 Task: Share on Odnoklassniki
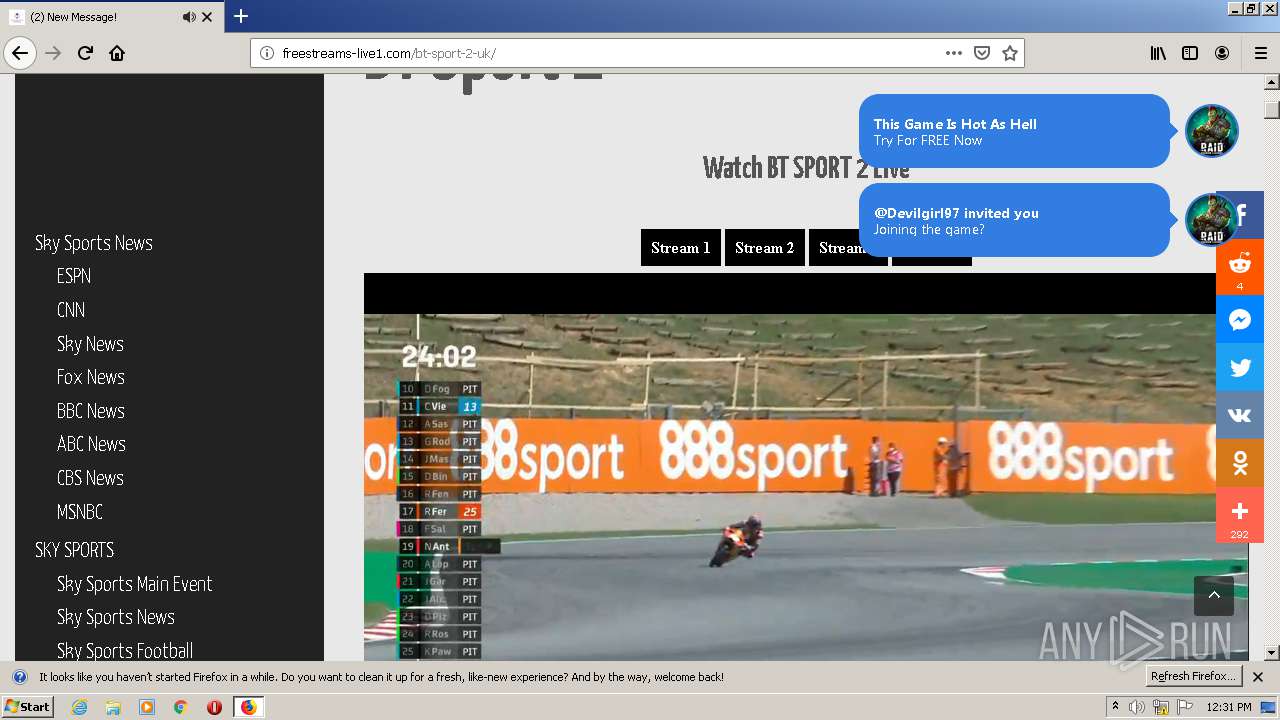(1240, 463)
